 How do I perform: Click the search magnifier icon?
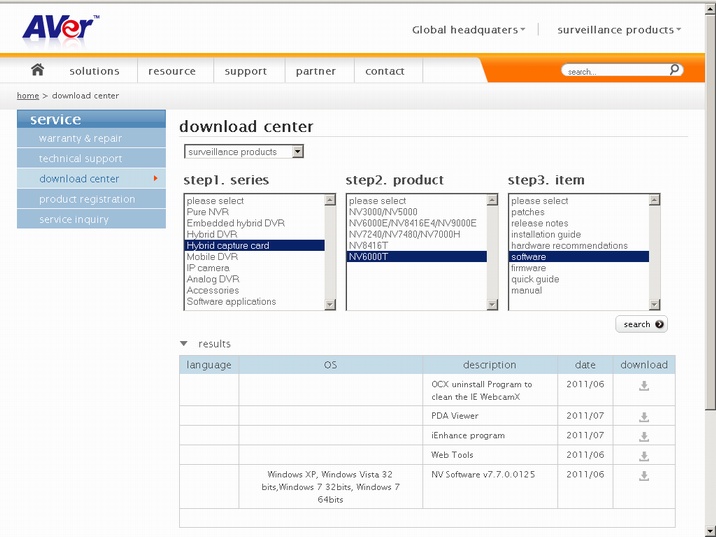point(675,70)
